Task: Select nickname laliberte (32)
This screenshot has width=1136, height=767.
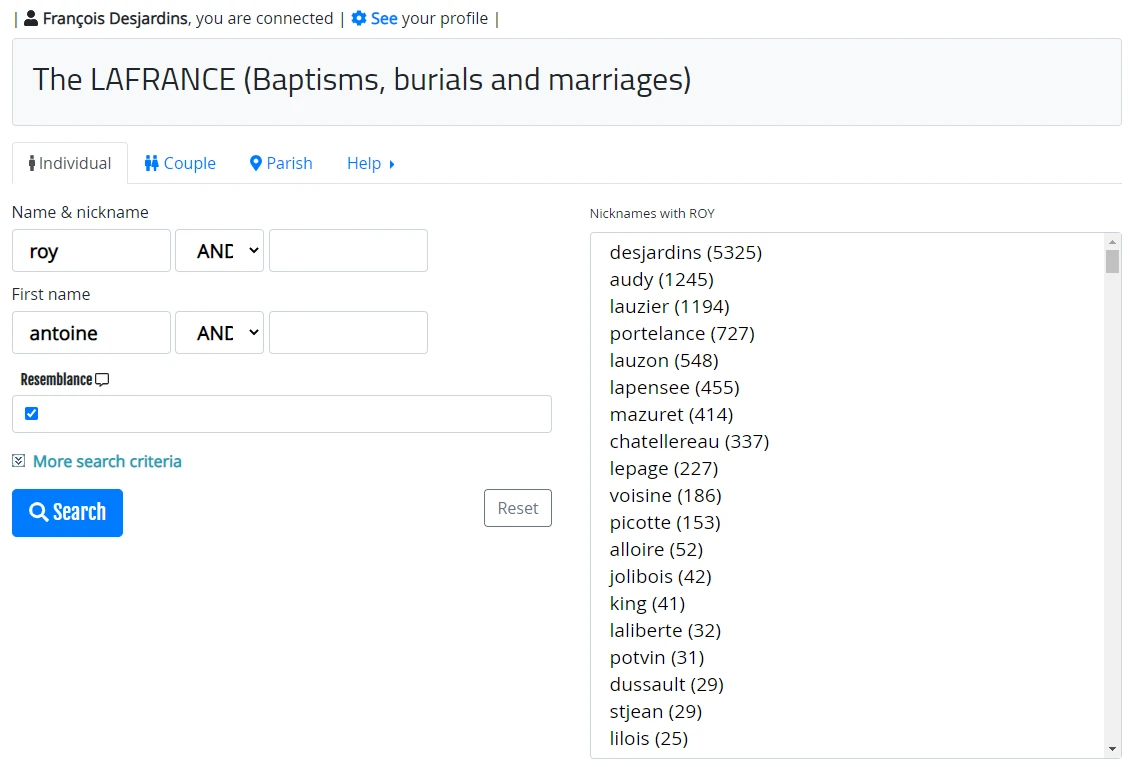Action: 665,630
